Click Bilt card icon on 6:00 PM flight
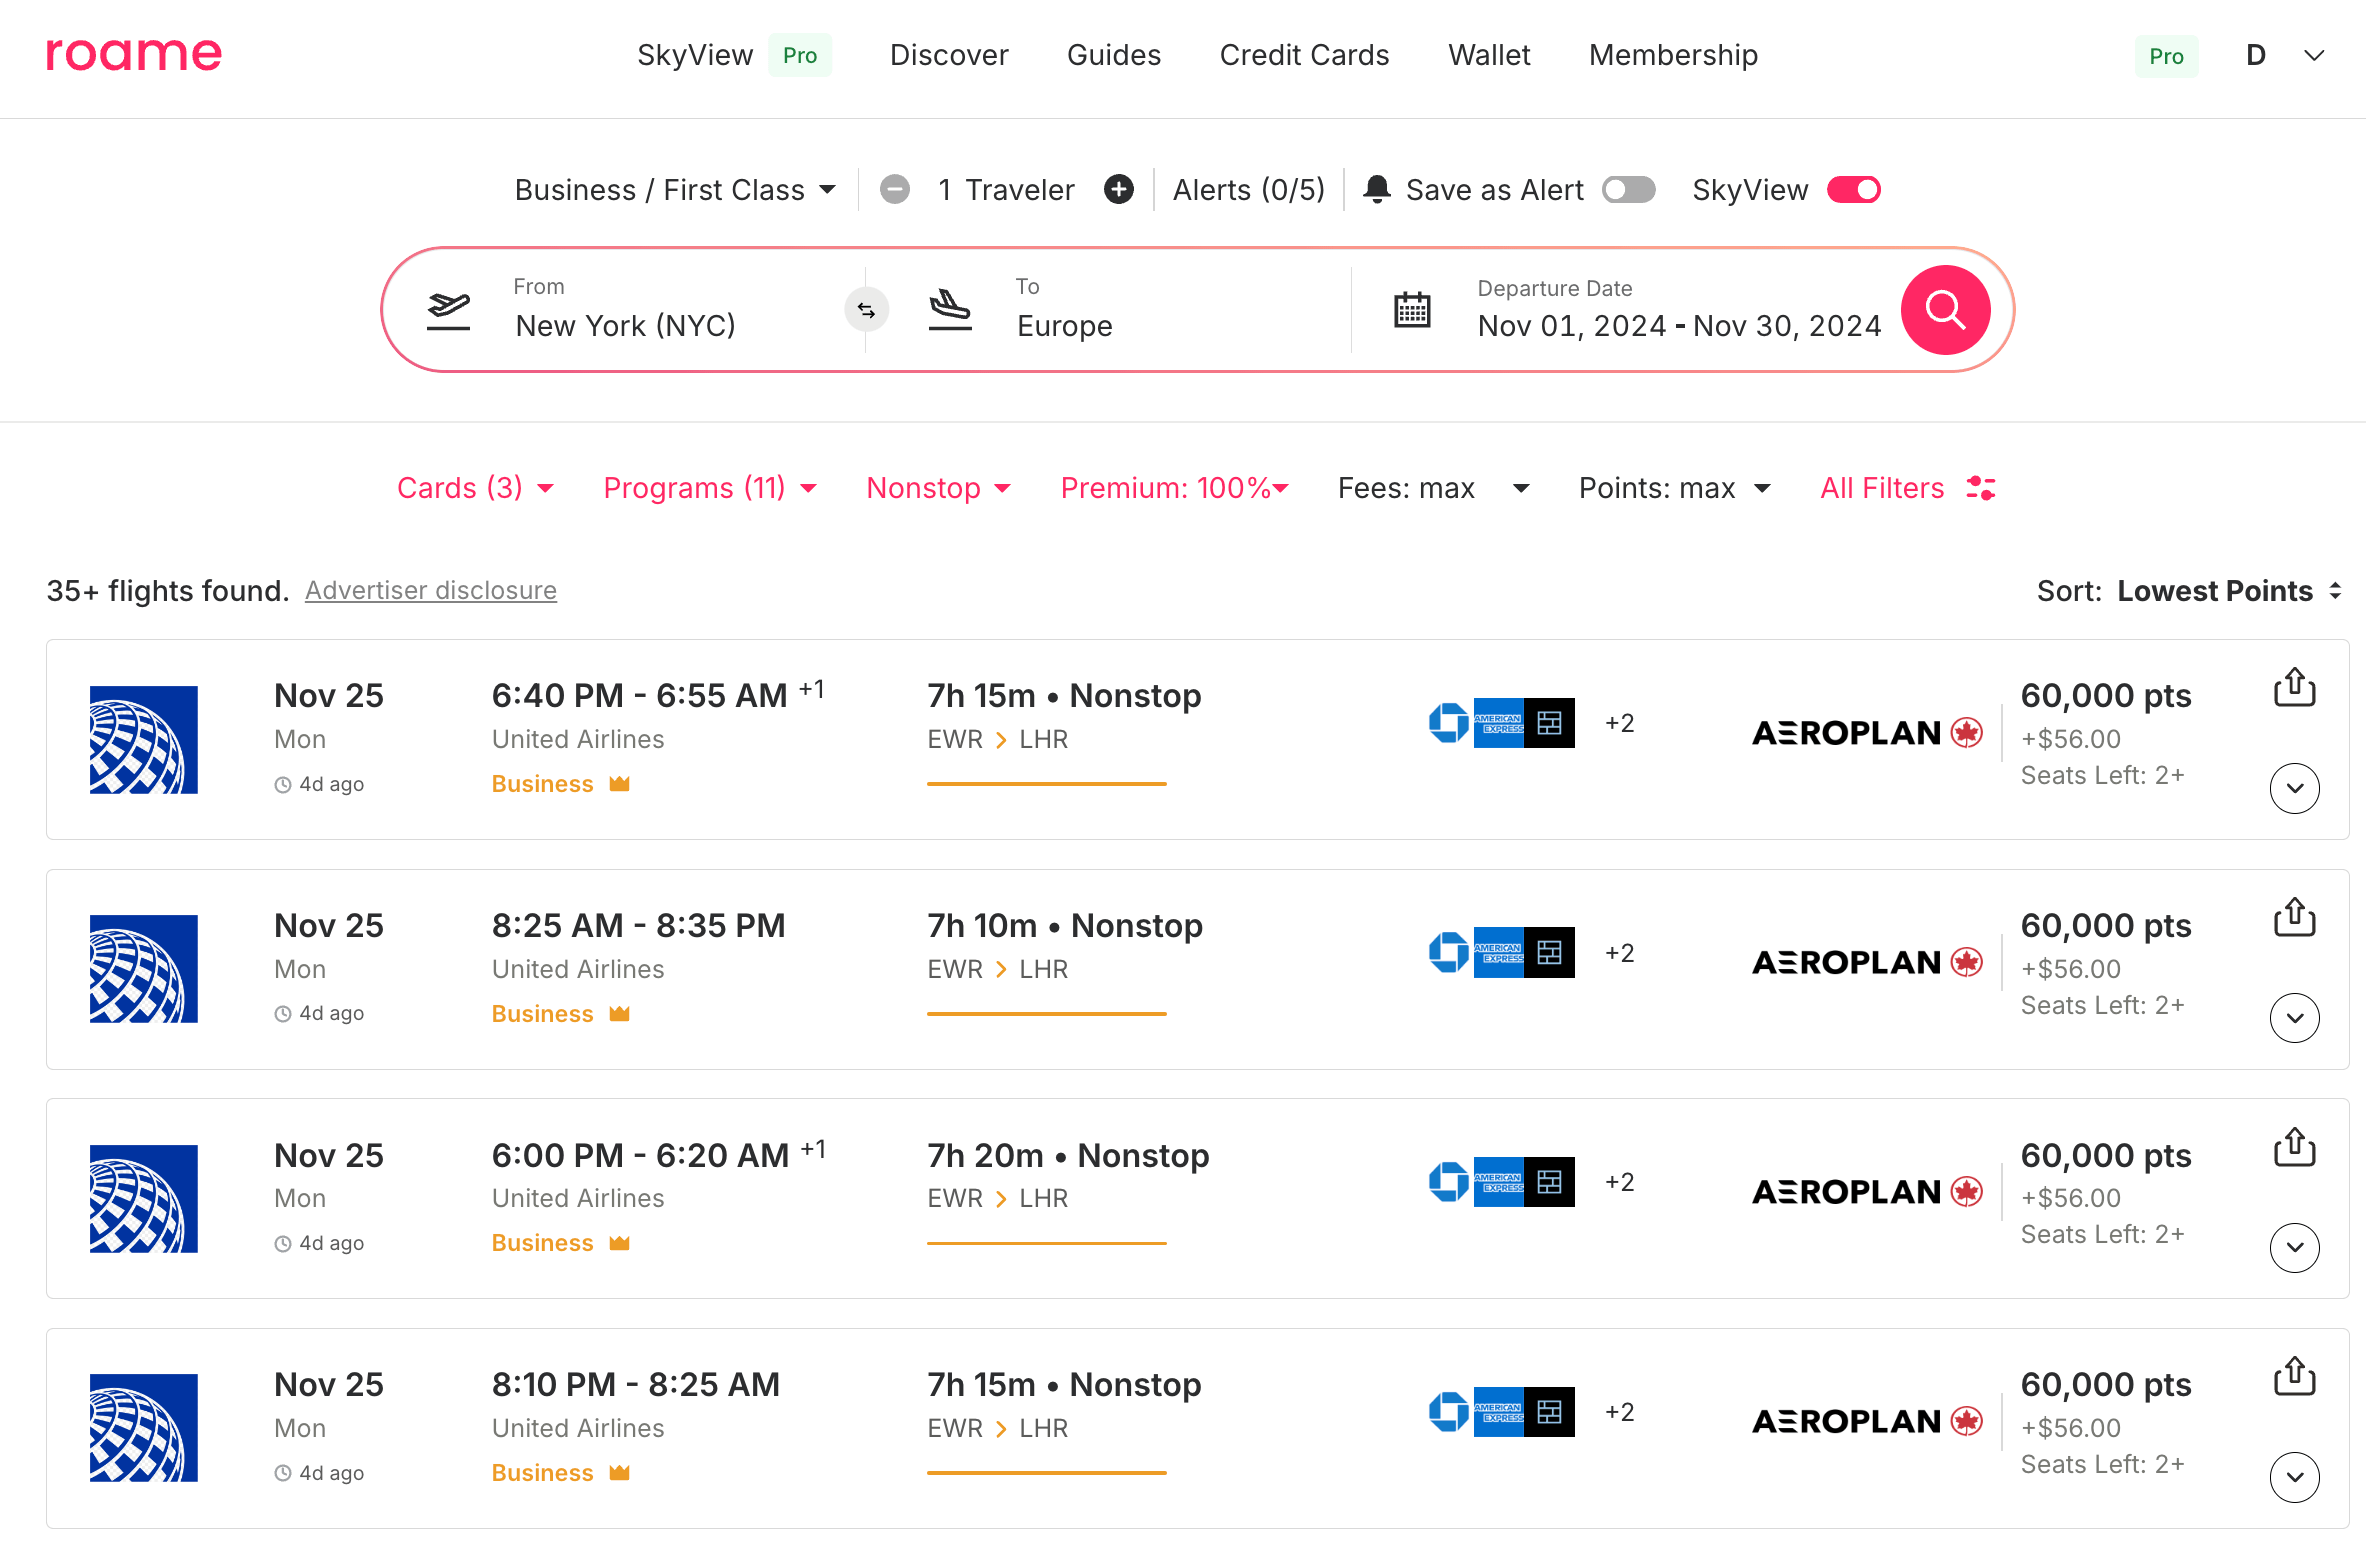Image resolution: width=2366 pixels, height=1544 pixels. point(1550,1183)
